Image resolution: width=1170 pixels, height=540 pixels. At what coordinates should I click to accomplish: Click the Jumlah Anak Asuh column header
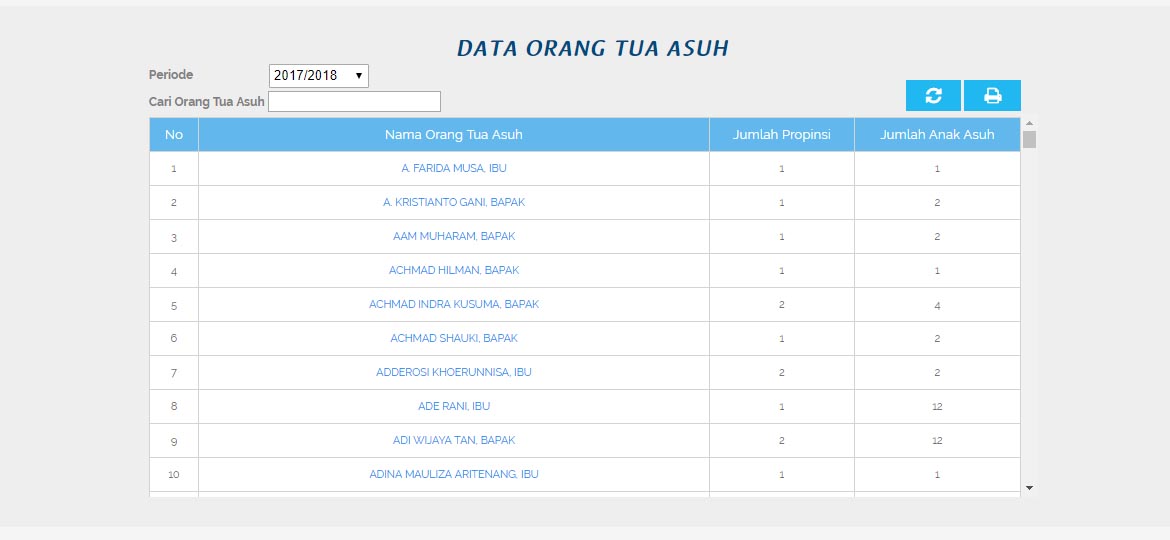coord(937,135)
